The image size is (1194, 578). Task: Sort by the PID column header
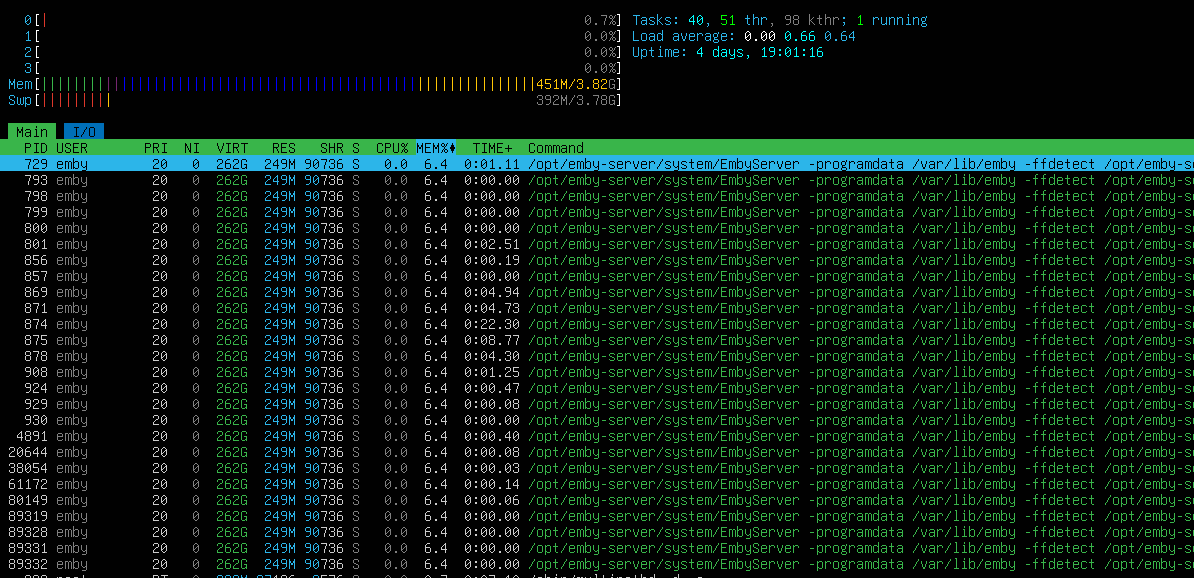click(36, 148)
